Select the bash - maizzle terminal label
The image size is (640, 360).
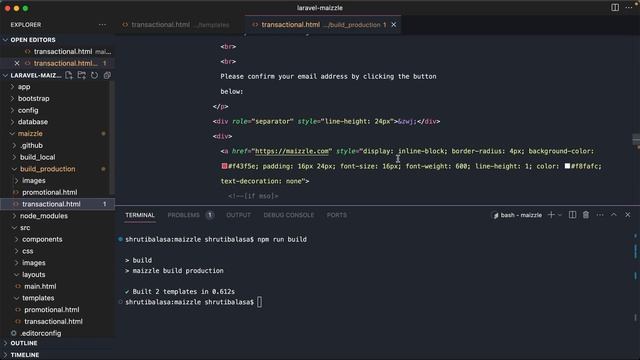pos(517,215)
